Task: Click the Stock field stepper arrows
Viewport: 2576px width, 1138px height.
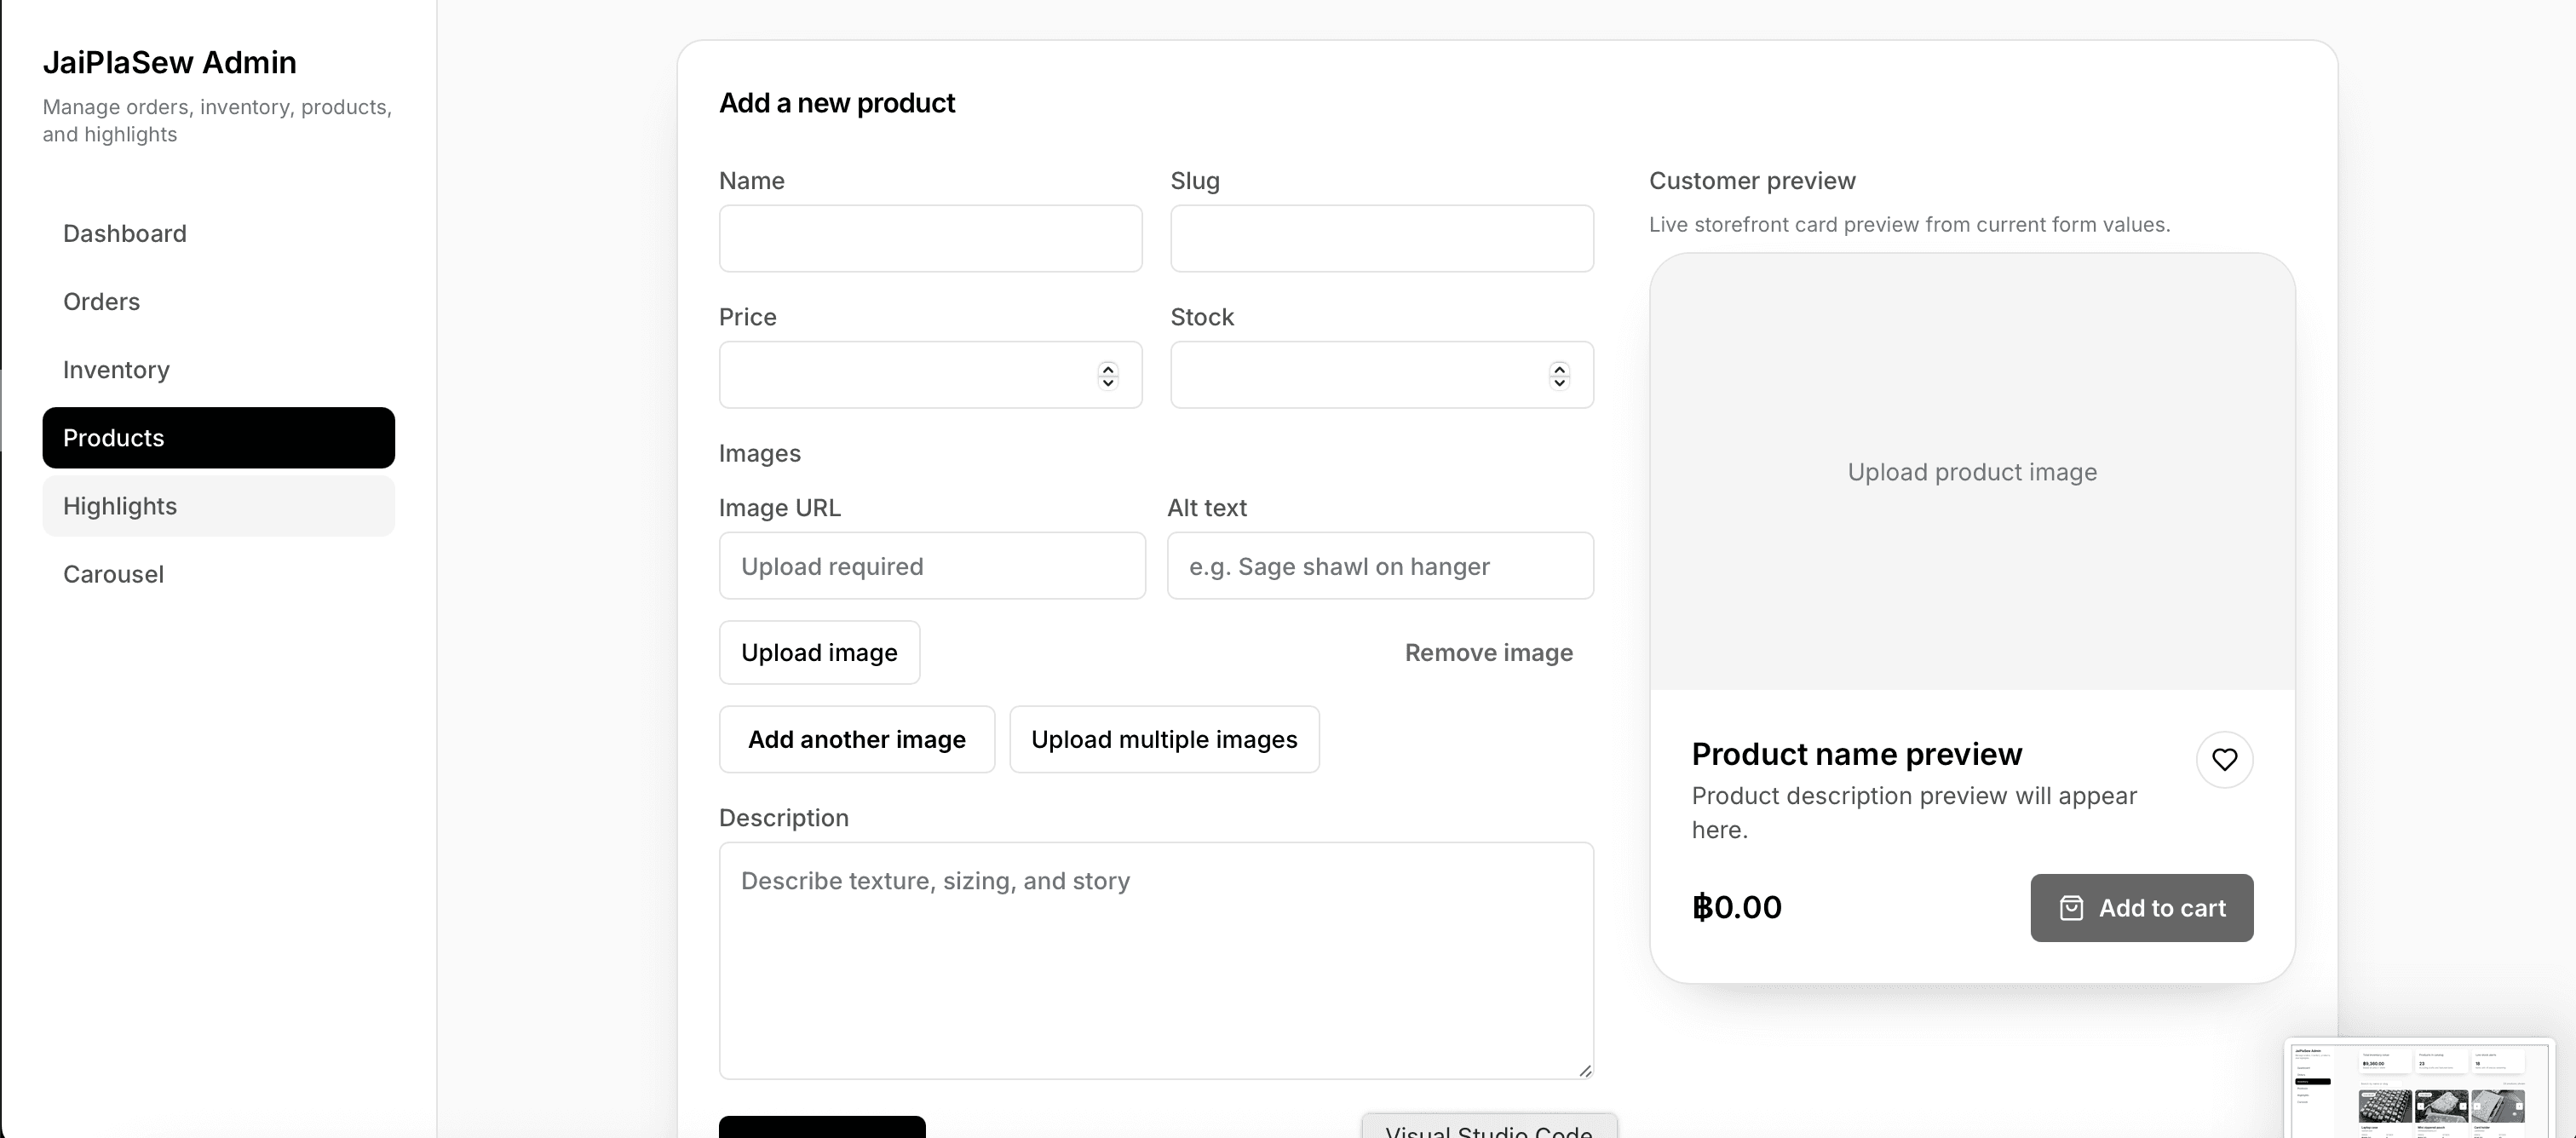Action: coord(1559,375)
